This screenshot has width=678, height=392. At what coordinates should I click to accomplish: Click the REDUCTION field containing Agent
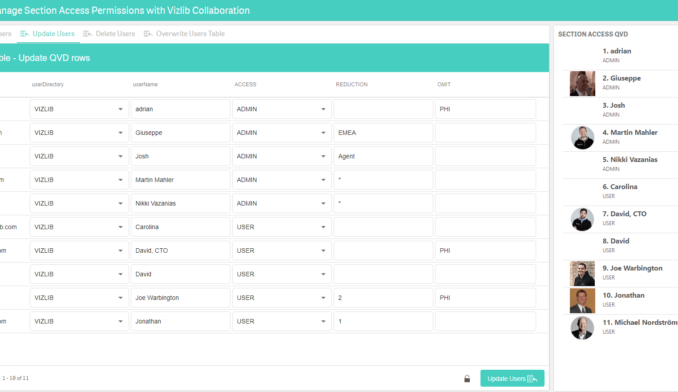click(383, 156)
